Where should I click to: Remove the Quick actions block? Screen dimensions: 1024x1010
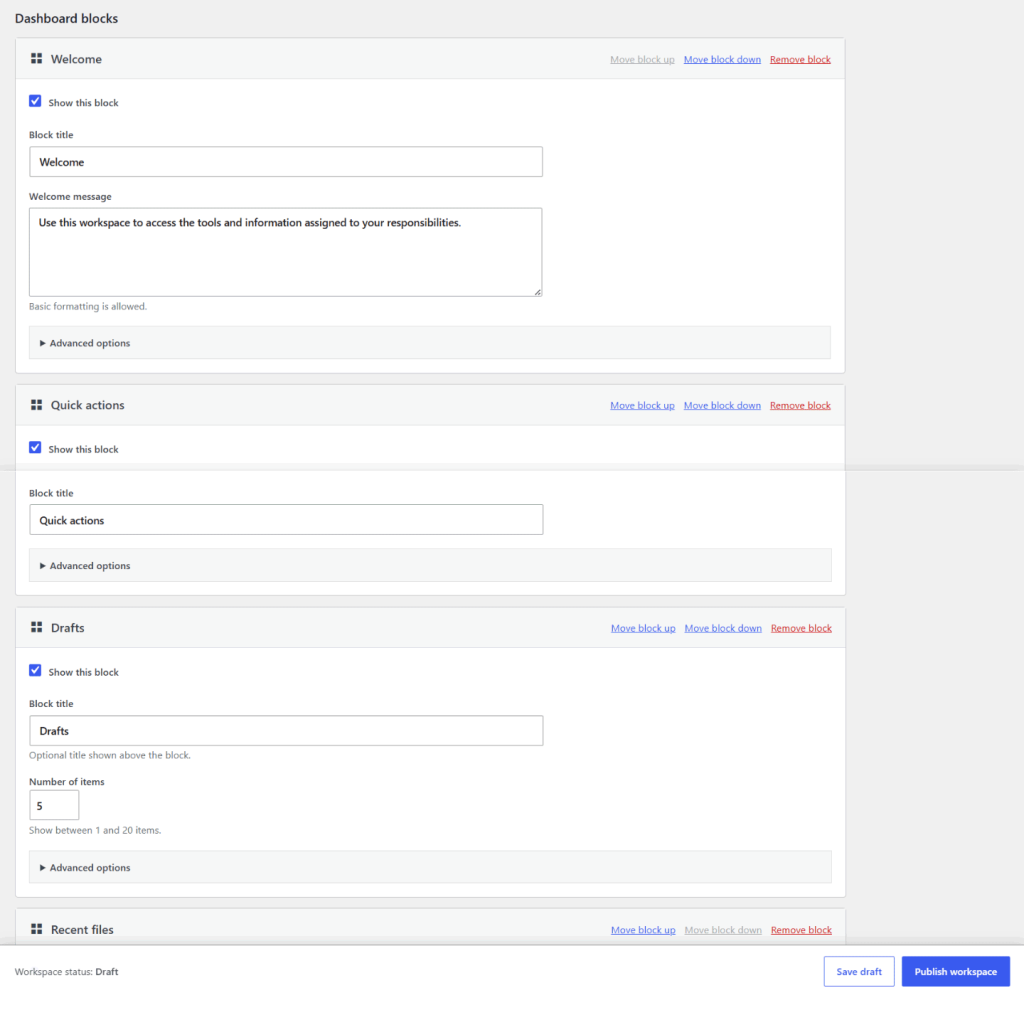[x=800, y=405]
